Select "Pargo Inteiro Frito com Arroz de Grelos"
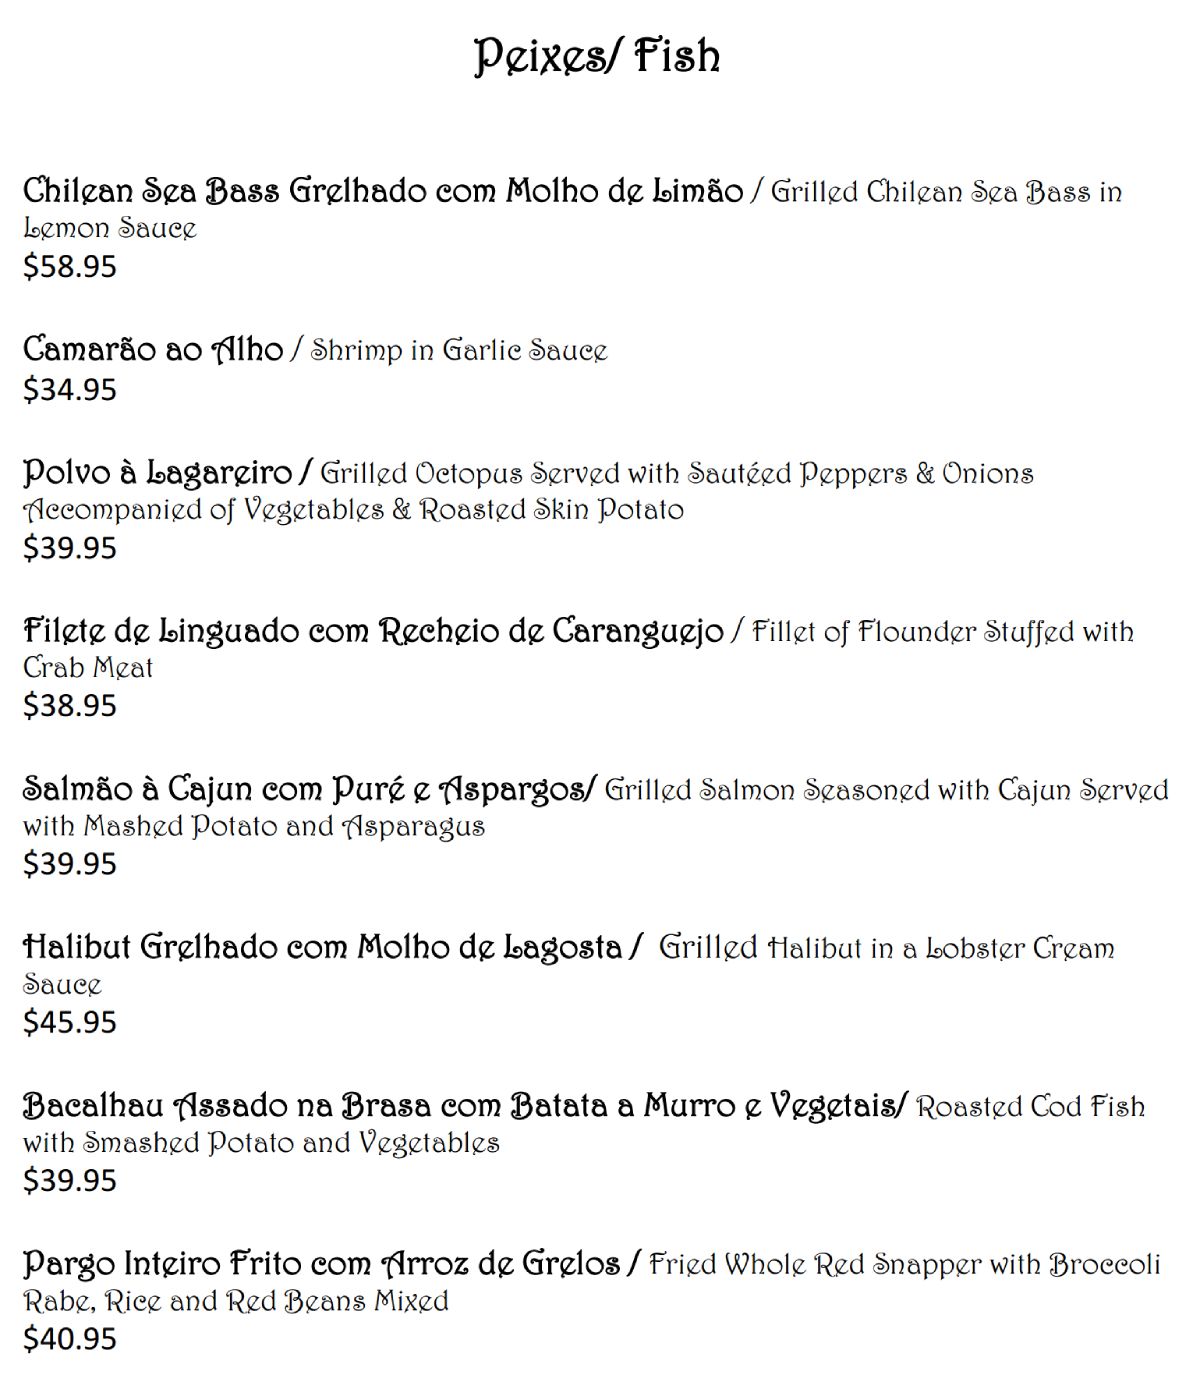Viewport: 1200px width, 1382px height. point(321,1263)
